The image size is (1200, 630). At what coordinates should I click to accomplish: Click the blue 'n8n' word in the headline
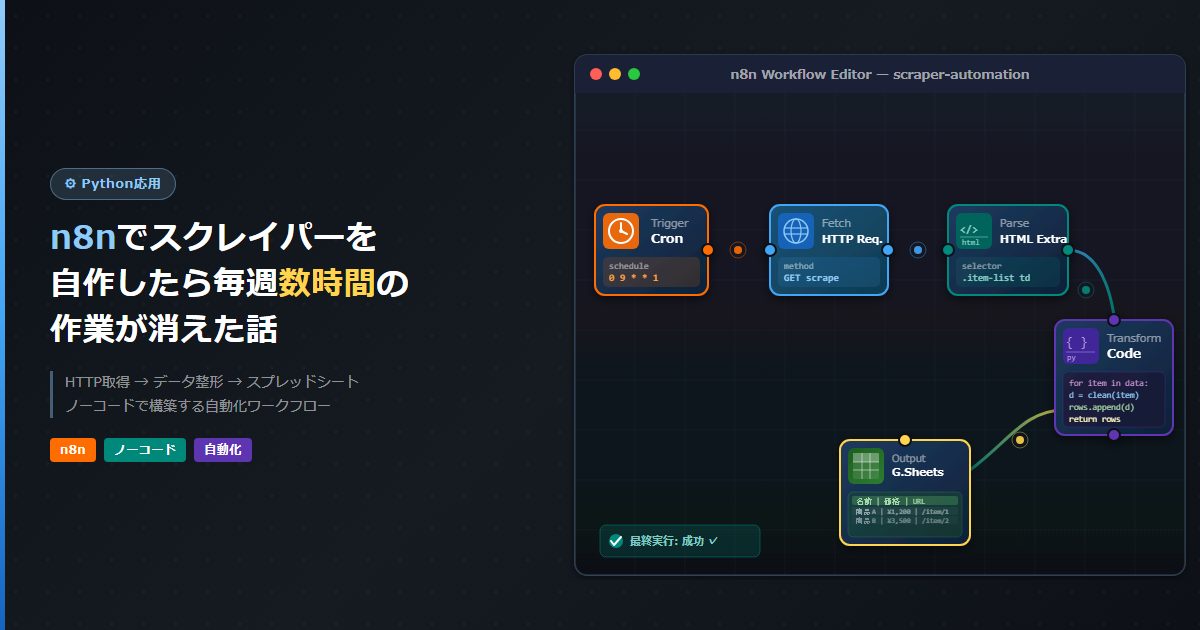[84, 238]
